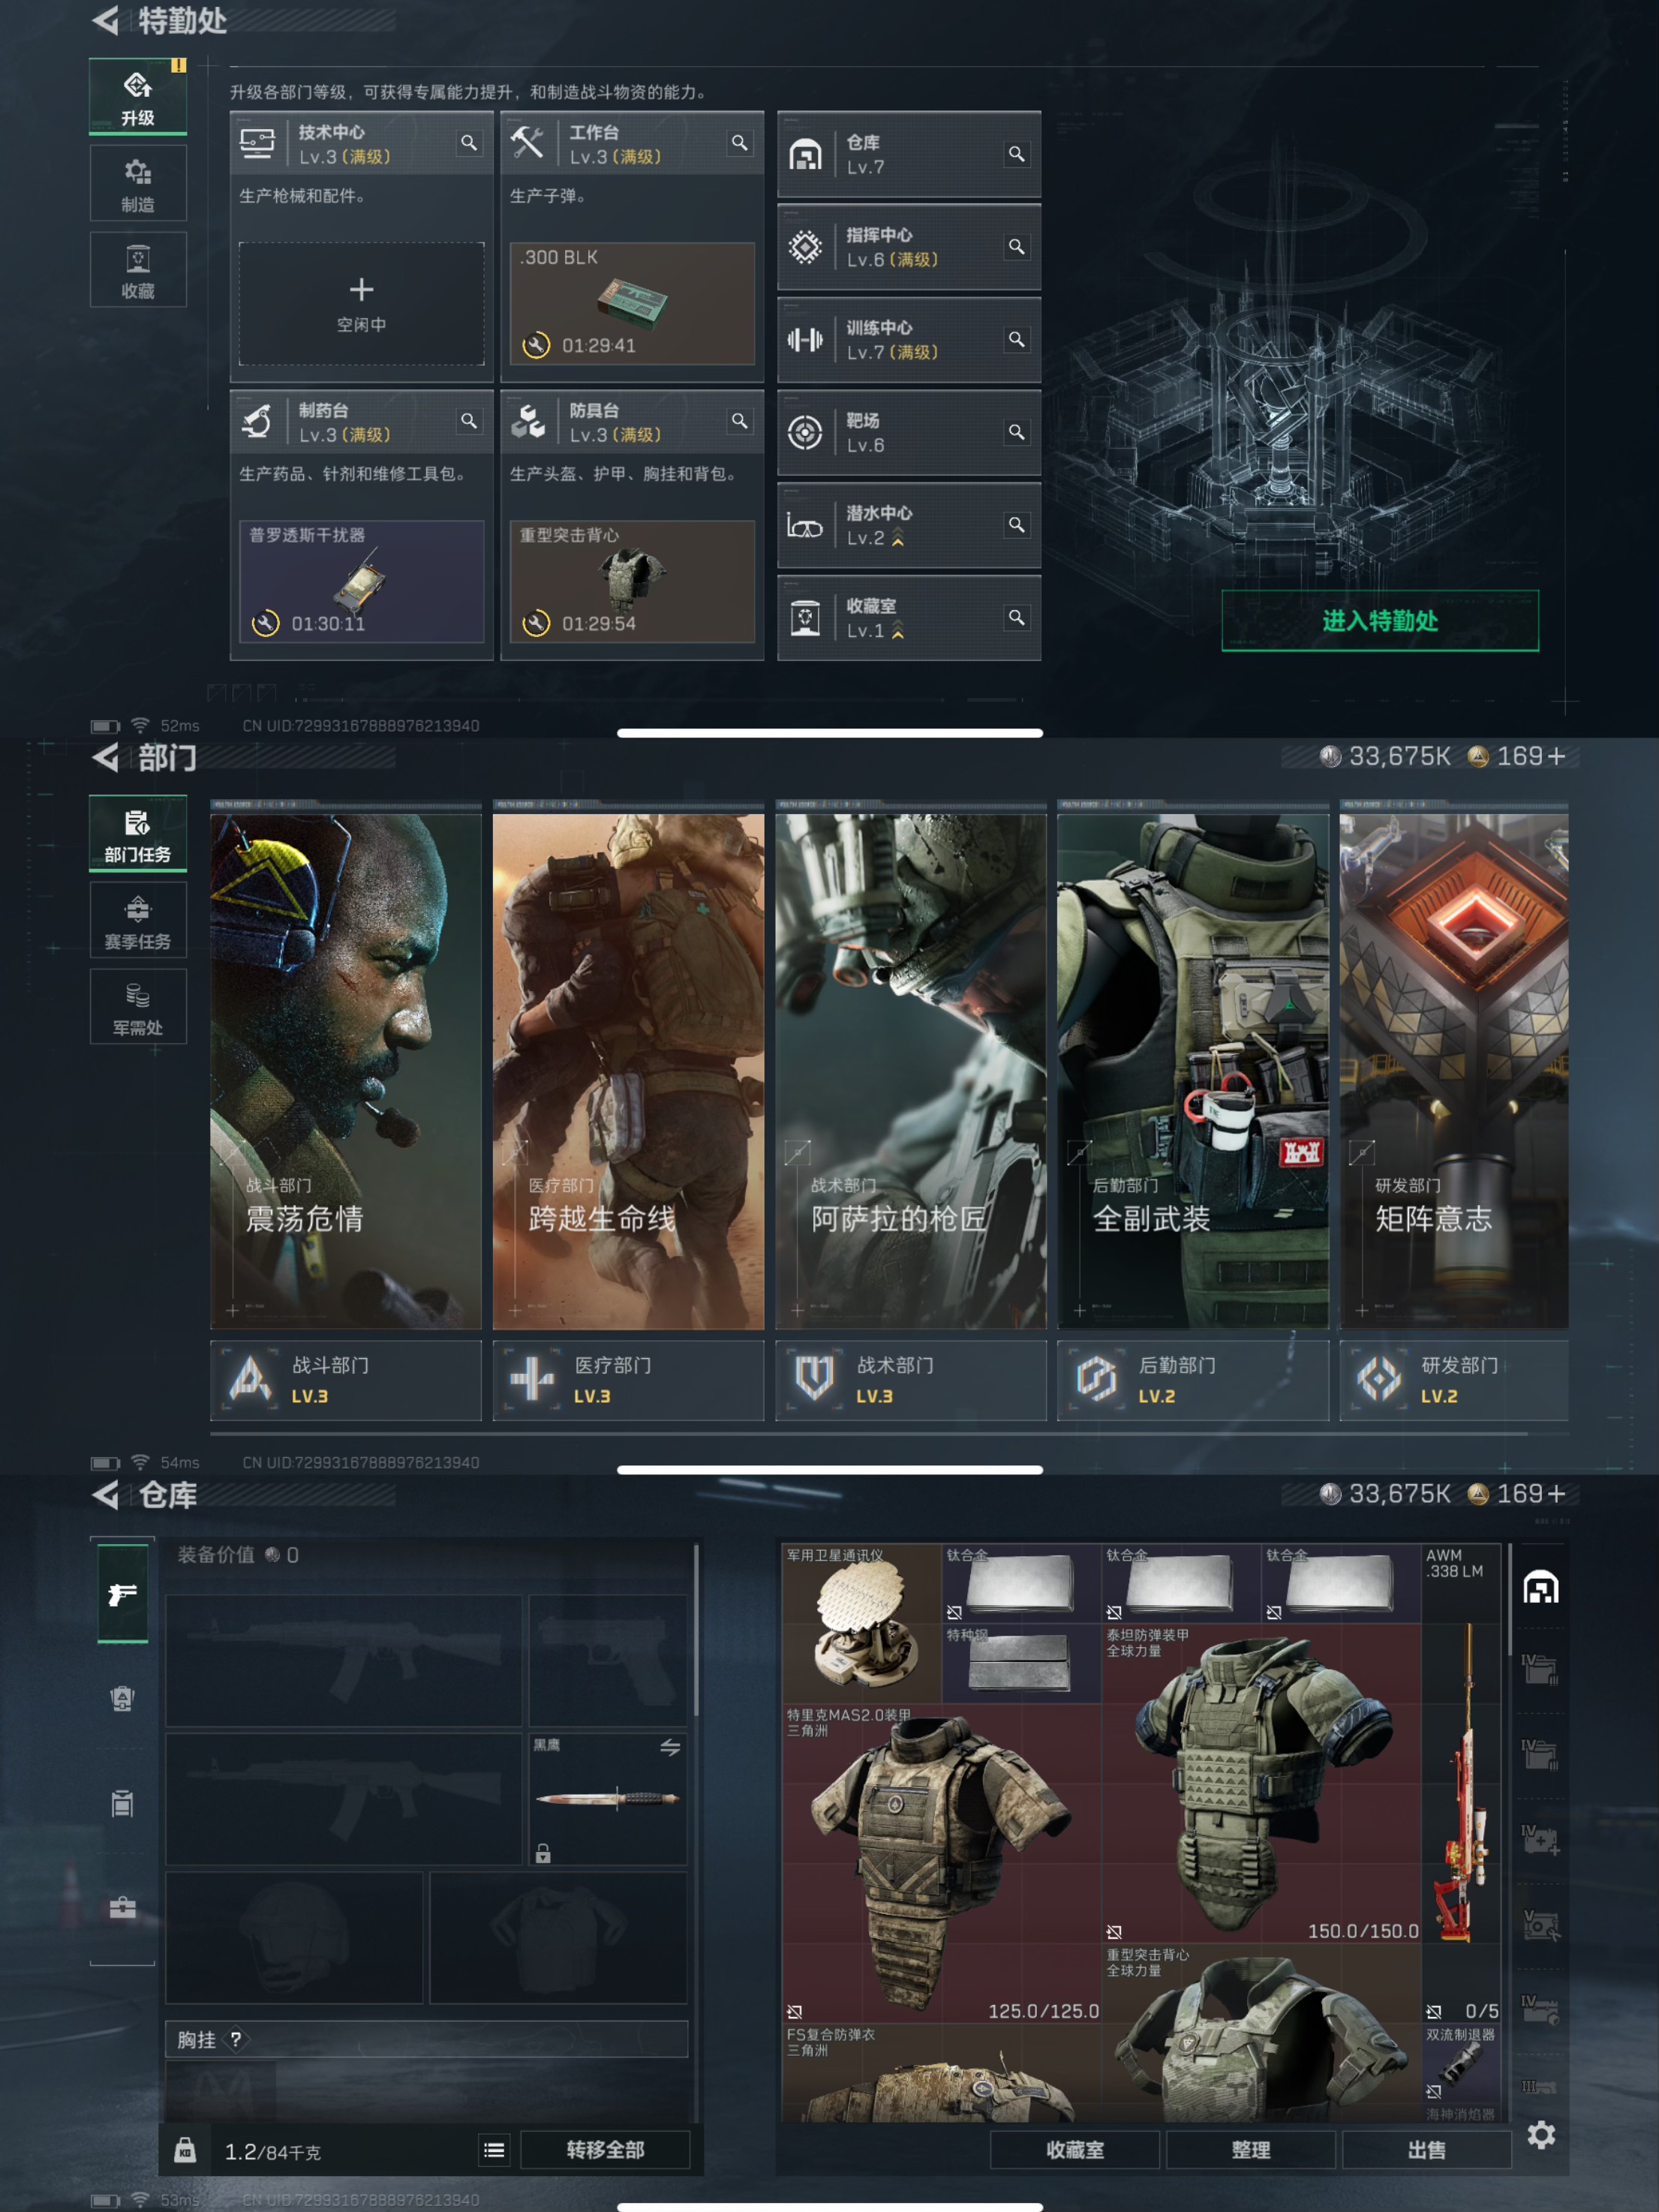Screen dimensions: 1659x2212
Task: Toggle swap arrows on 黑鹰 knife slot
Action: [x=670, y=1747]
